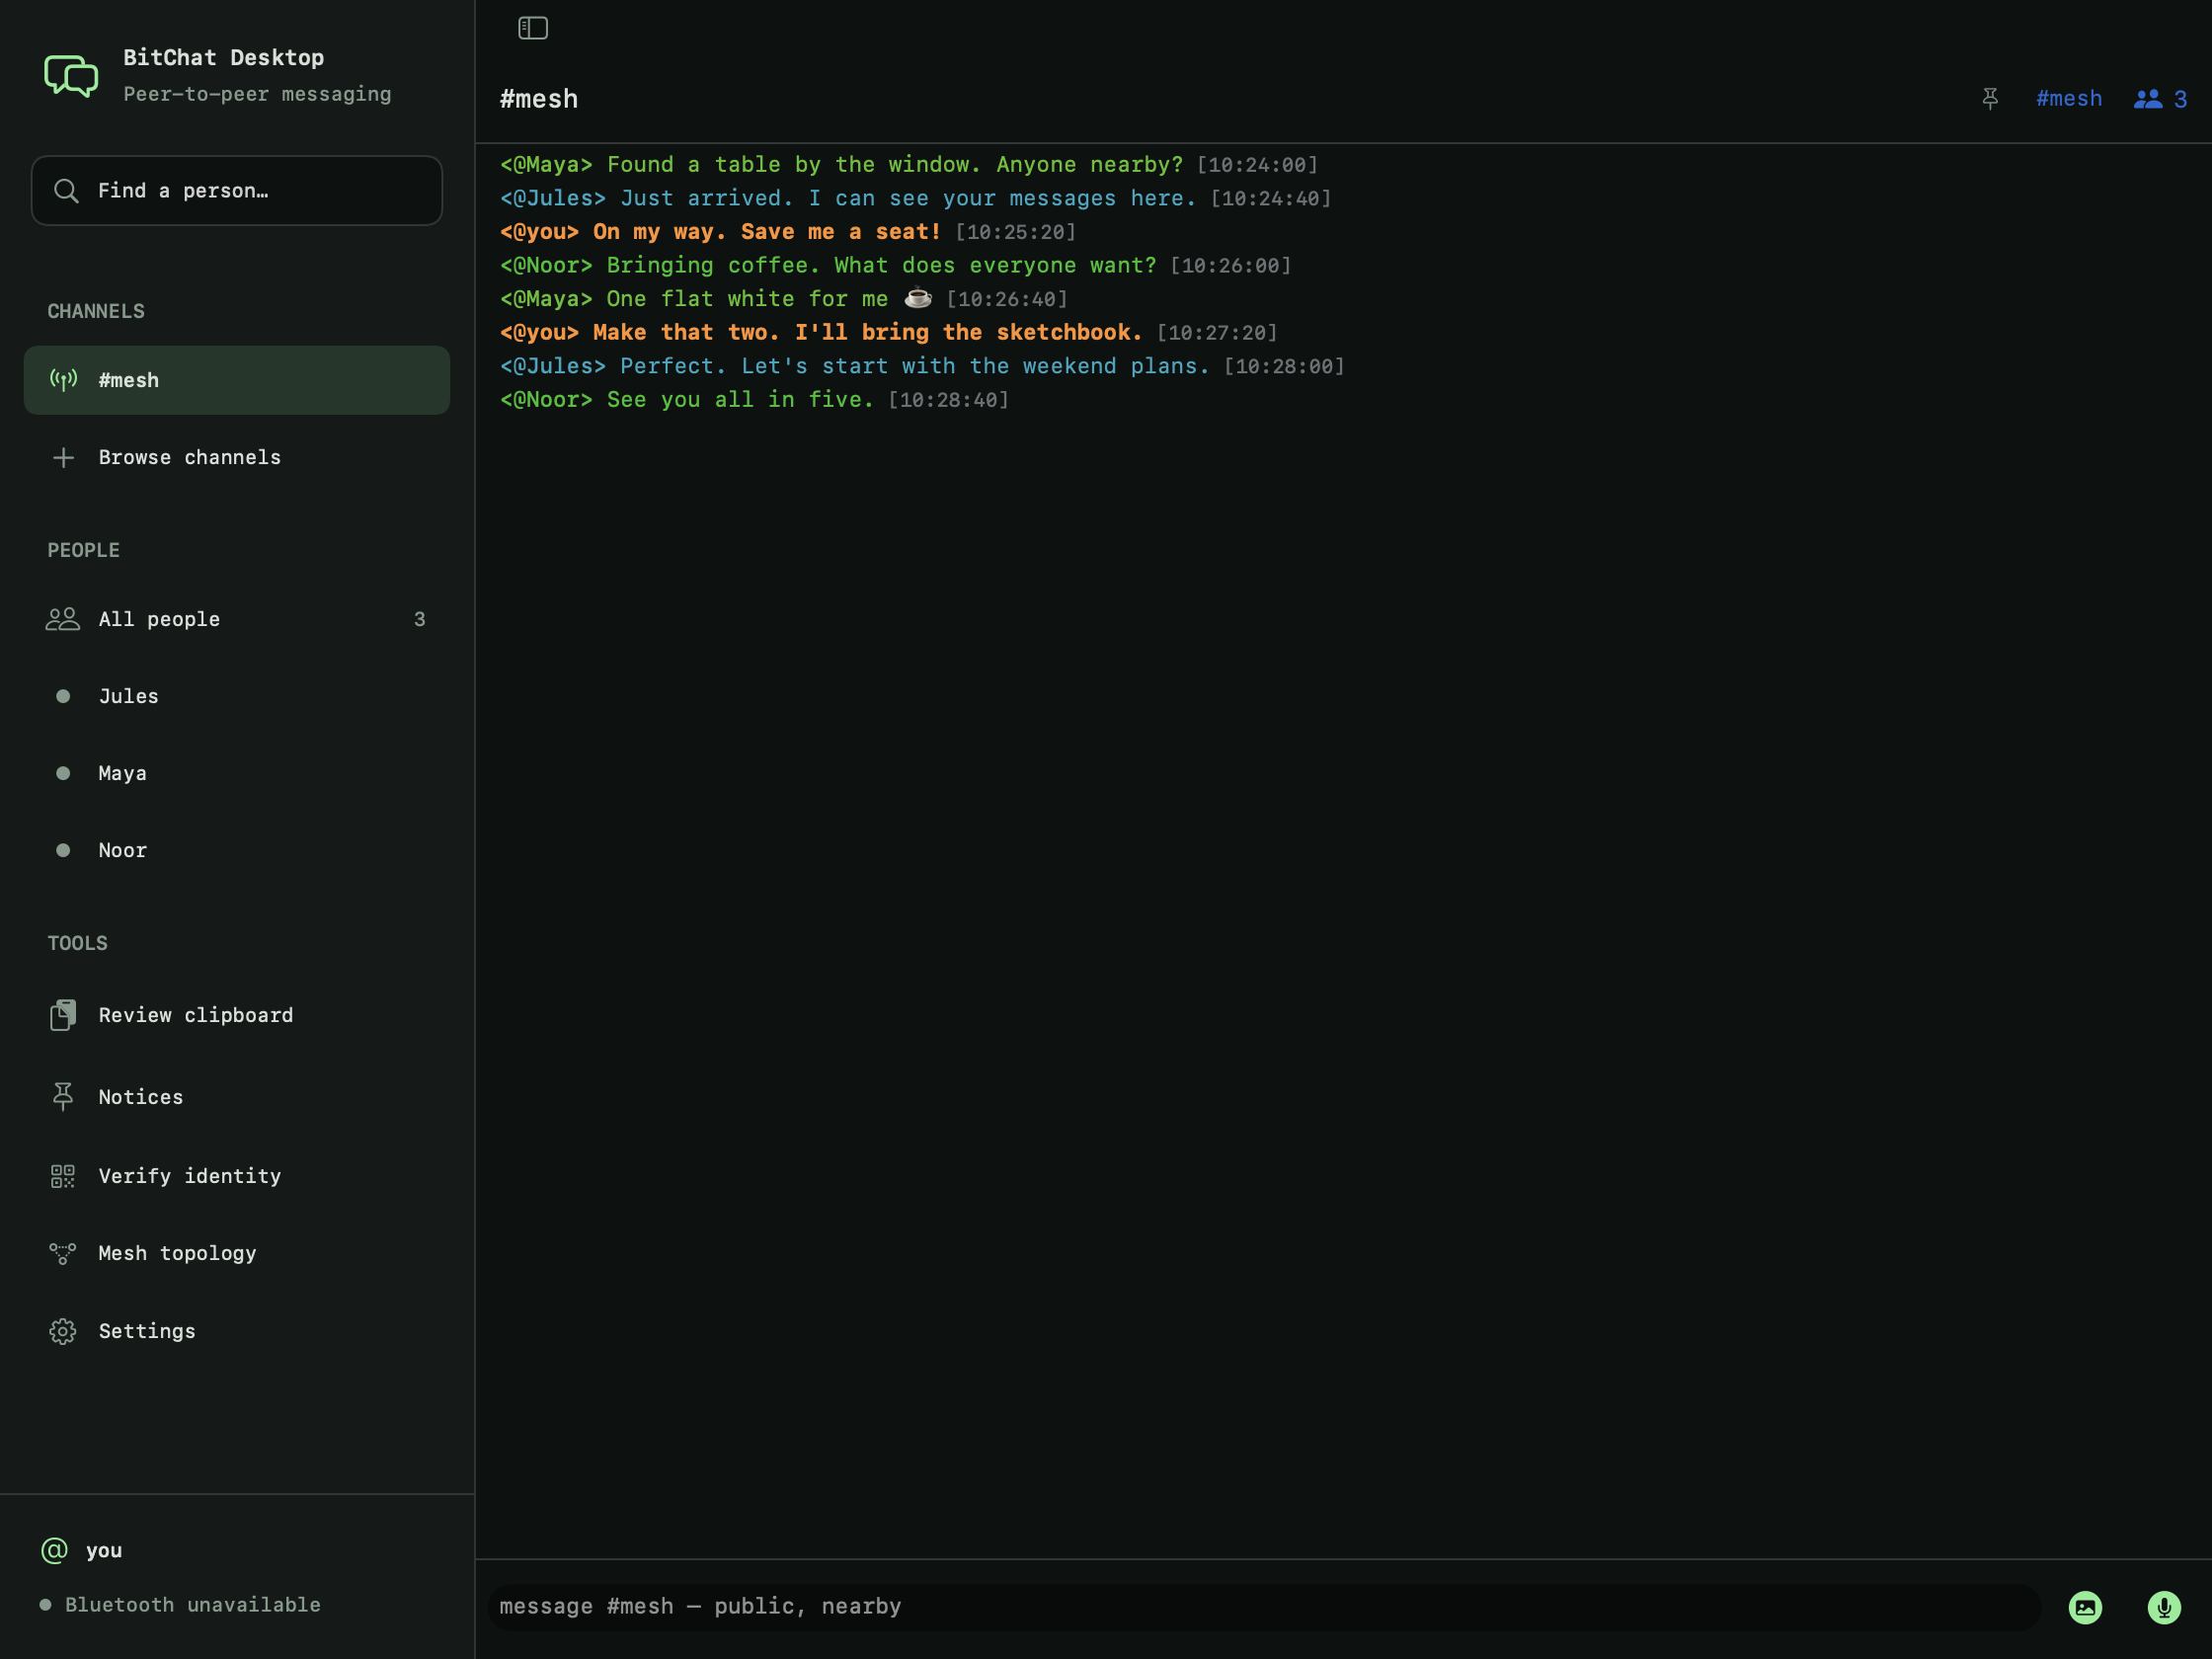
Task: Click Maya's message 'Found a table by the window'
Action: pyautogui.click(x=909, y=164)
